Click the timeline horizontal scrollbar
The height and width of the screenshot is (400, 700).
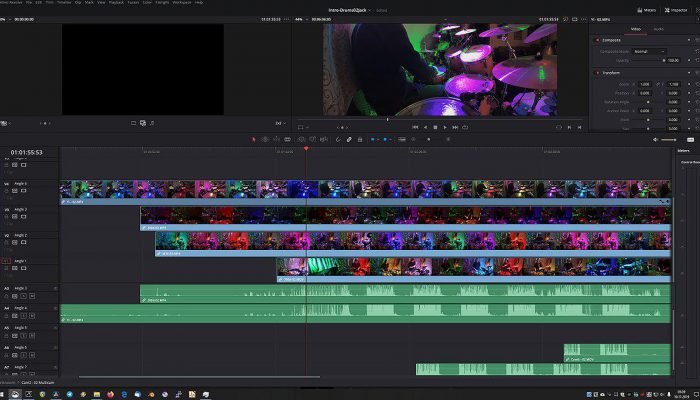(x=199, y=377)
